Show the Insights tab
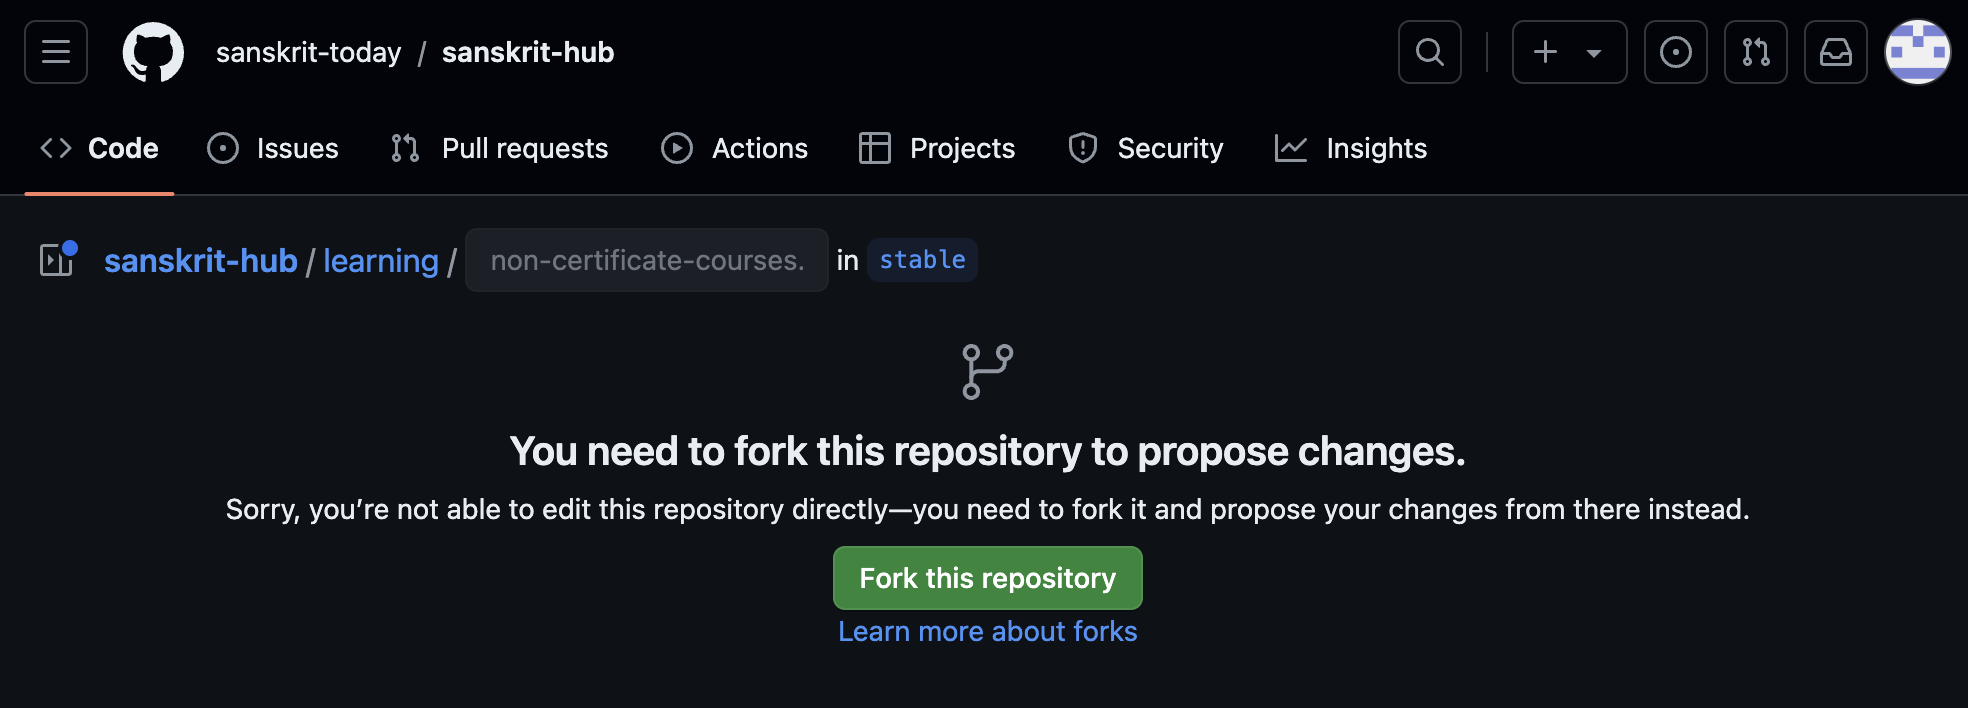 [1351, 148]
